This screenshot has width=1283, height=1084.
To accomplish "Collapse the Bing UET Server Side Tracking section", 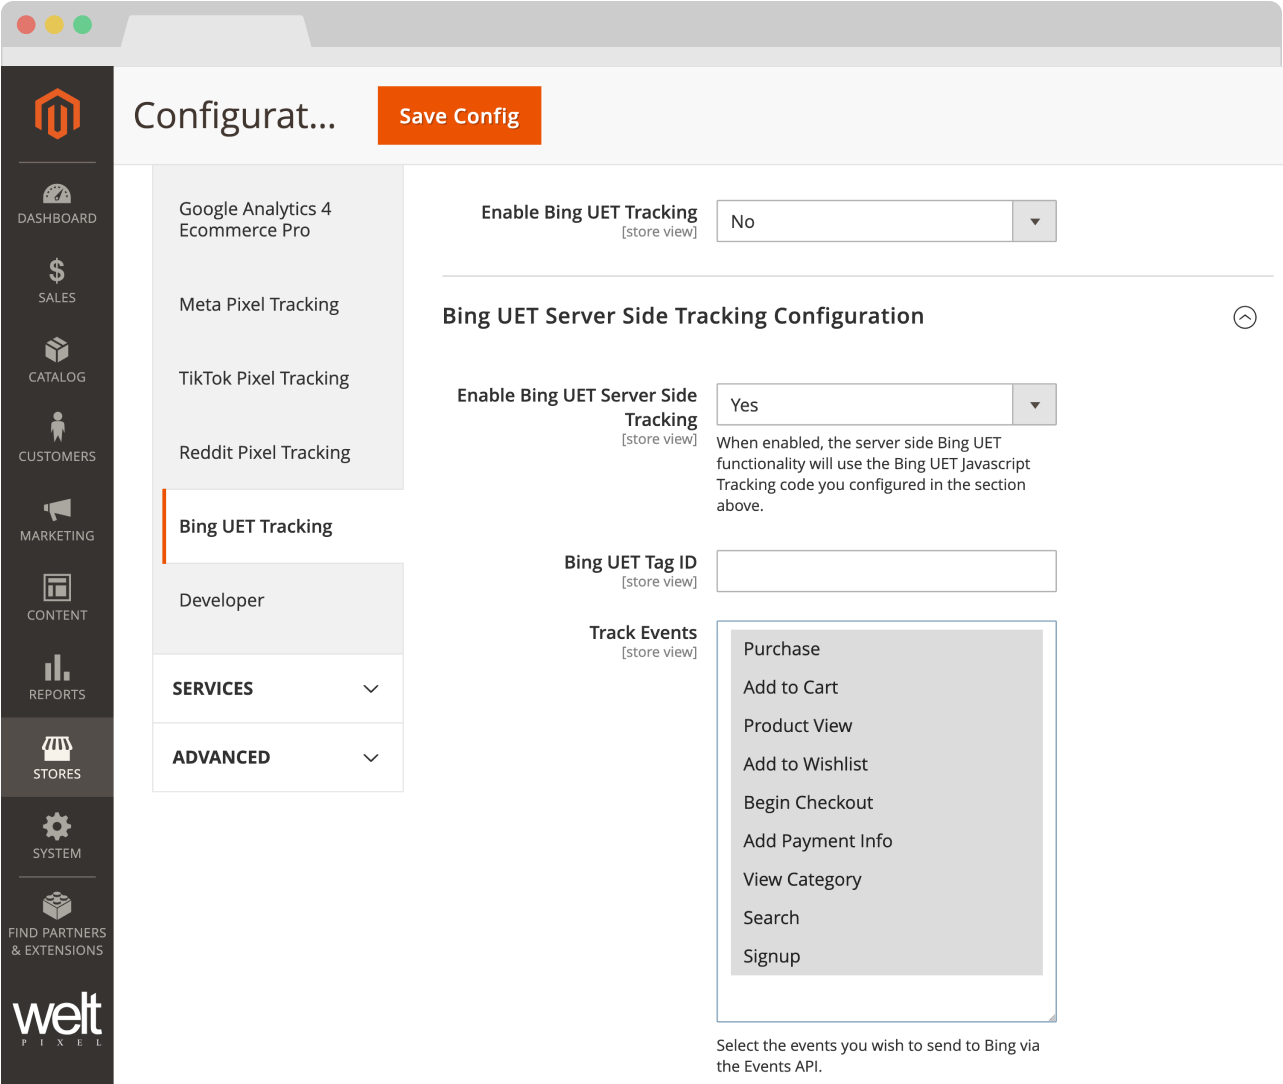I will coord(1245,317).
